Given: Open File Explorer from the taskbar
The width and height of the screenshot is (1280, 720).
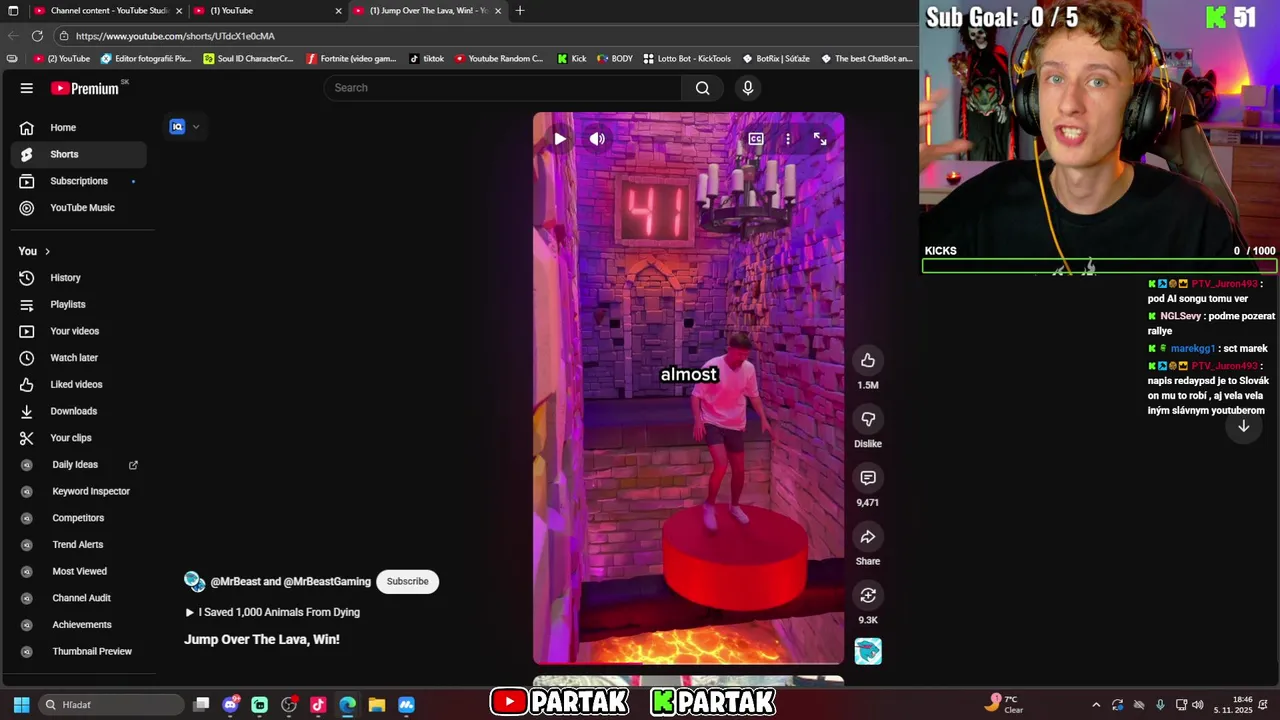Looking at the screenshot, I should pyautogui.click(x=377, y=705).
